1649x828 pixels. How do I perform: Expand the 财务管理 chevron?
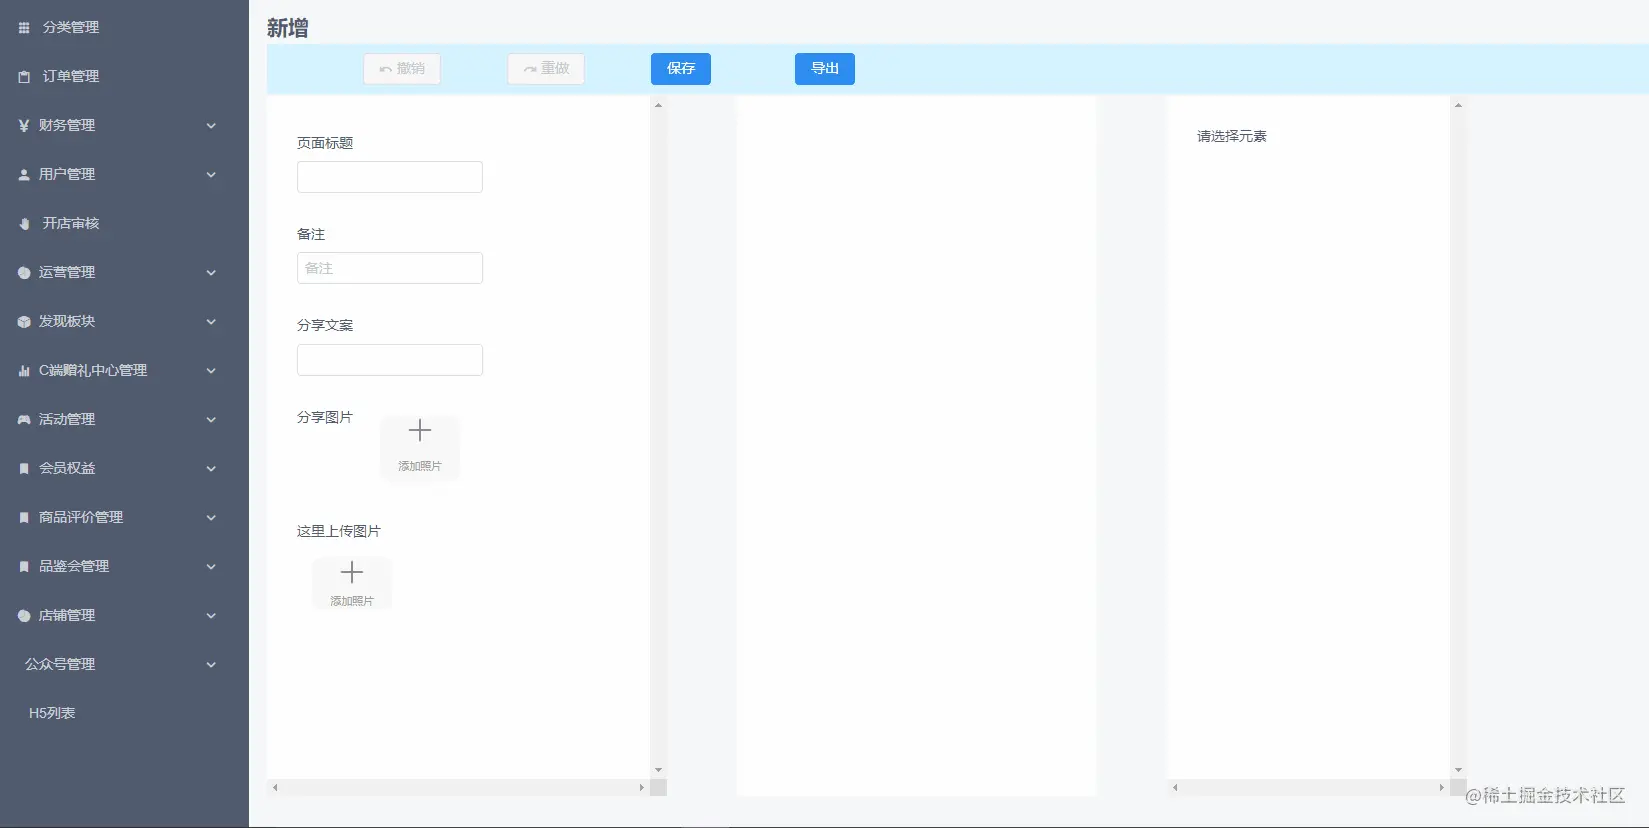[x=211, y=126]
